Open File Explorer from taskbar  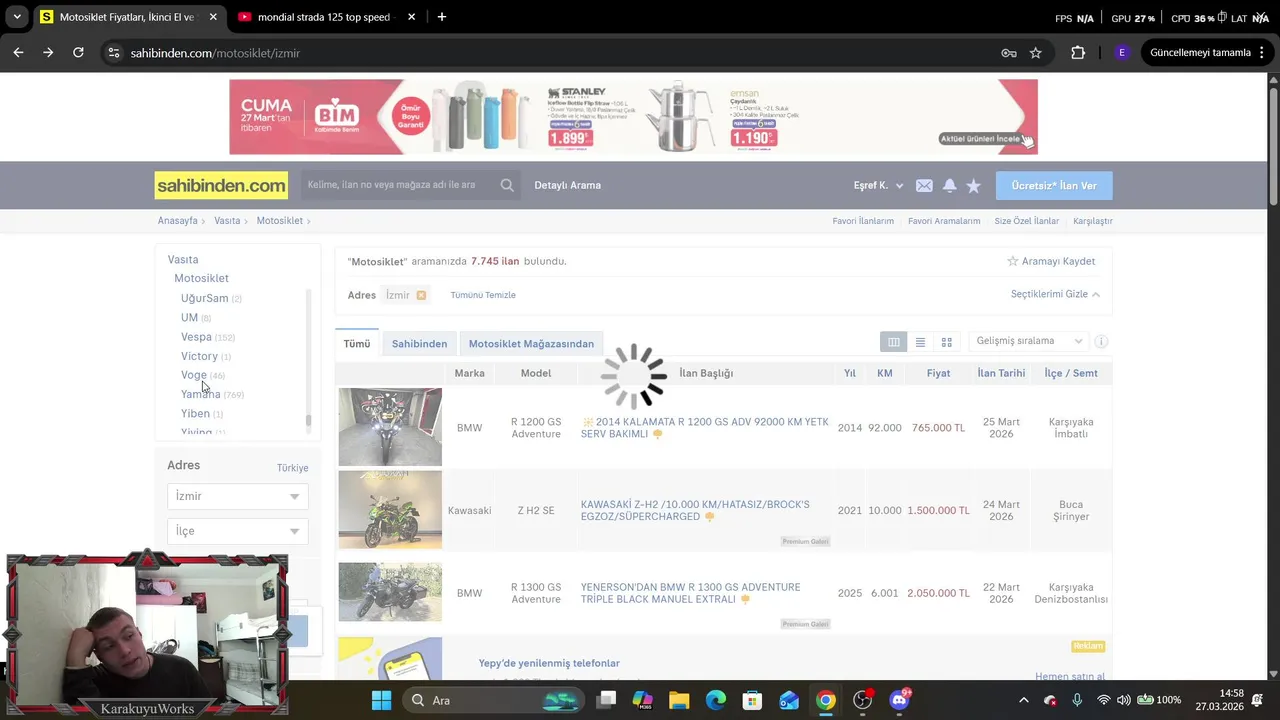click(679, 700)
